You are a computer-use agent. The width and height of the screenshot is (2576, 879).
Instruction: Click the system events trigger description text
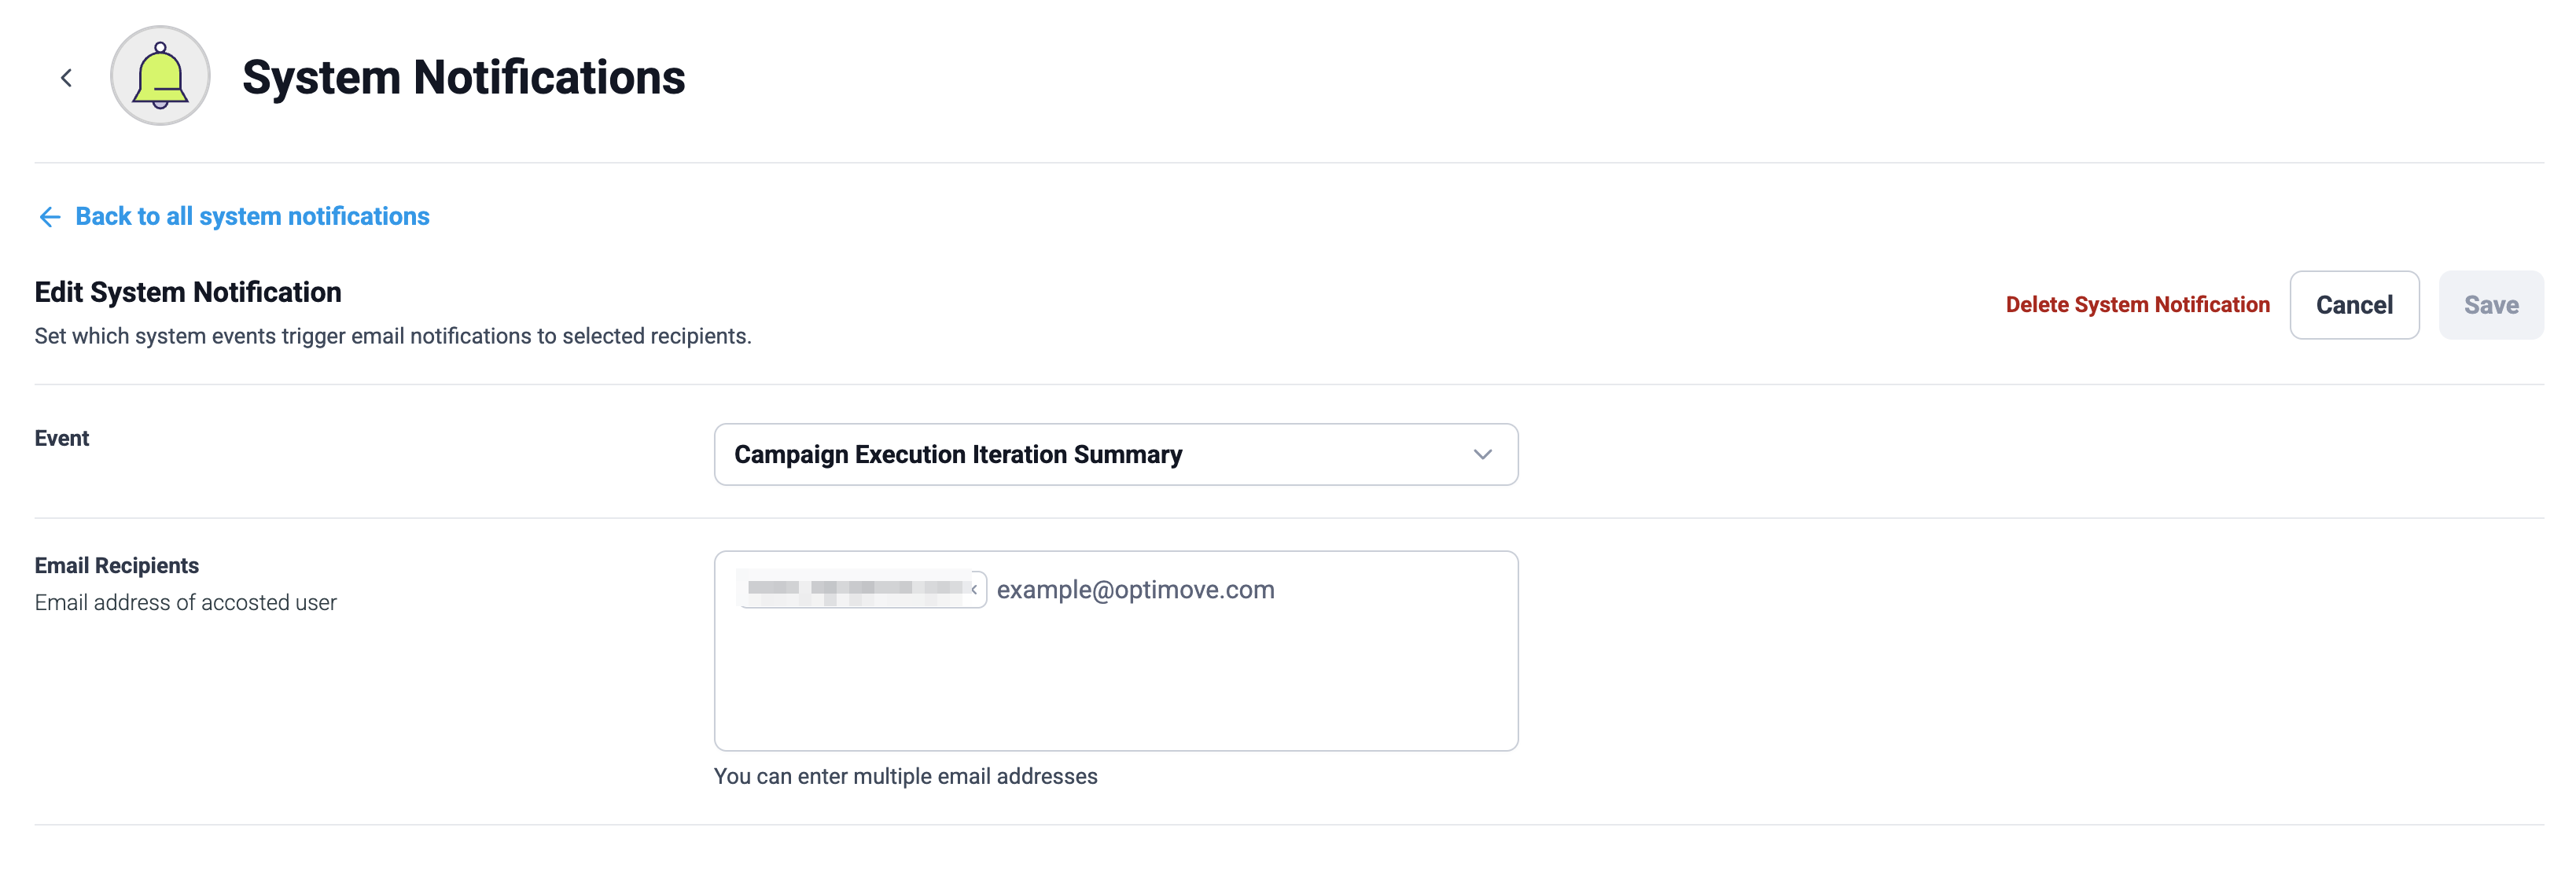[x=393, y=336]
